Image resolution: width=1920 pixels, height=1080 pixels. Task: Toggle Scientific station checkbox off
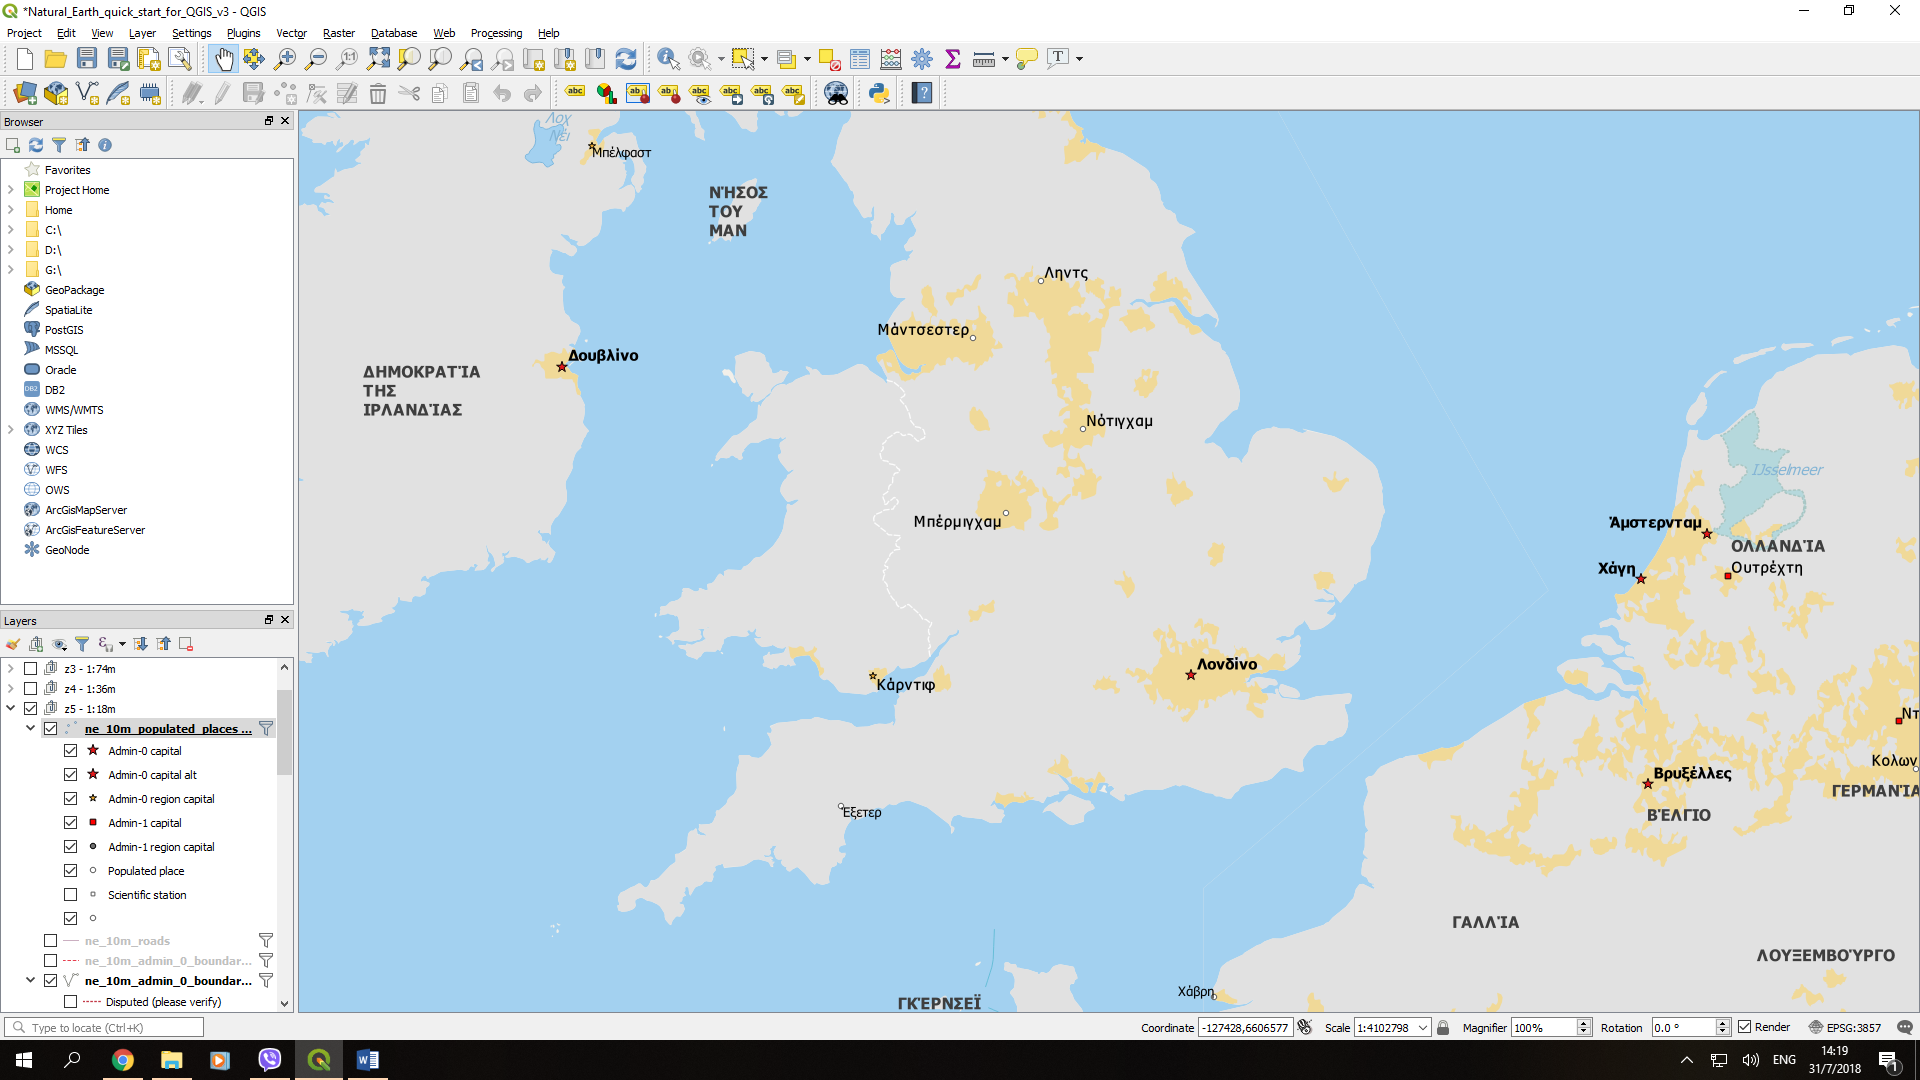(x=70, y=894)
